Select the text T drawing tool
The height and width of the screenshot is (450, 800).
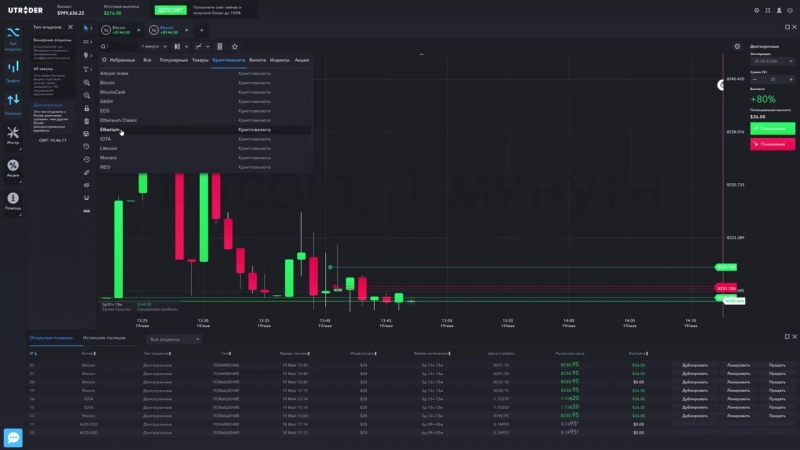tap(86, 69)
